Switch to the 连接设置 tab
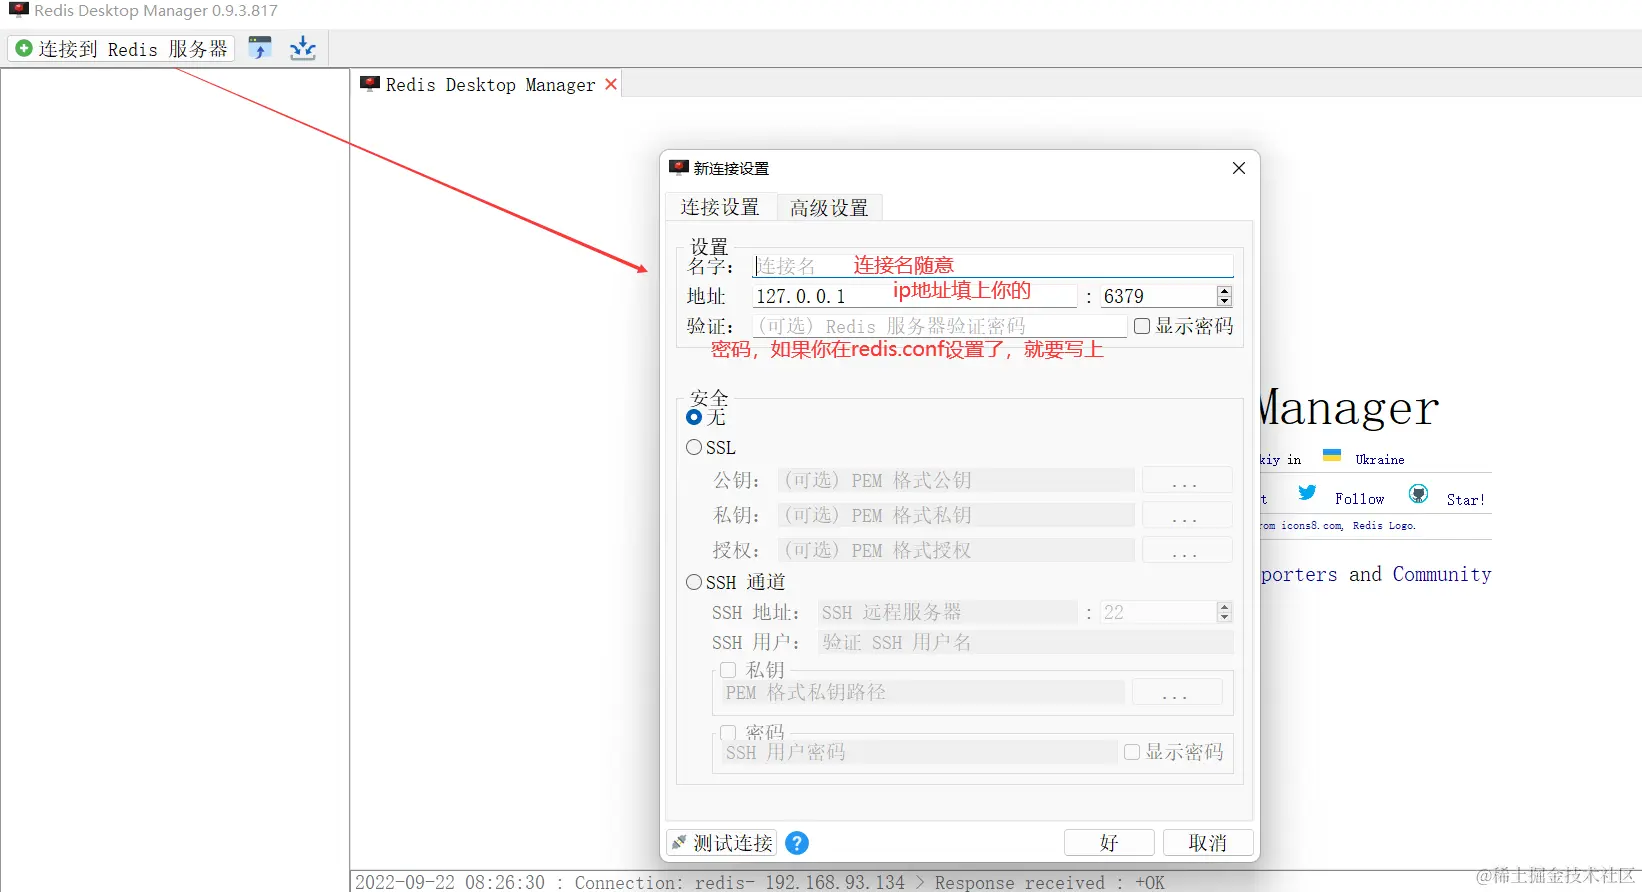1642x892 pixels. [720, 207]
